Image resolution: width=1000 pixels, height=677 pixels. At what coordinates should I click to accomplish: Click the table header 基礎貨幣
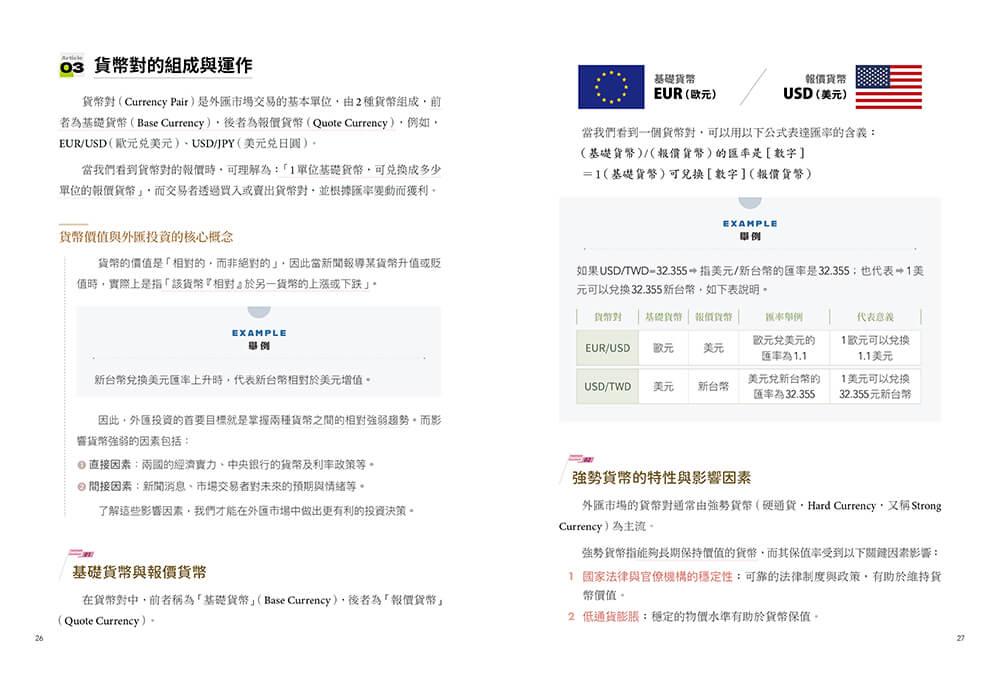point(663,317)
